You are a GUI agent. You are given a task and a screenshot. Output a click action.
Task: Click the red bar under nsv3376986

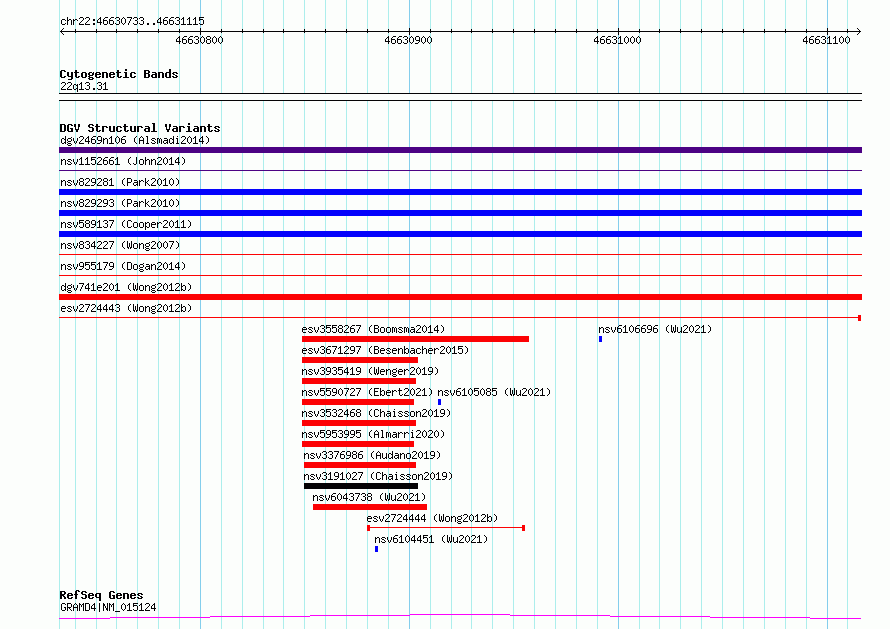[x=360, y=465]
